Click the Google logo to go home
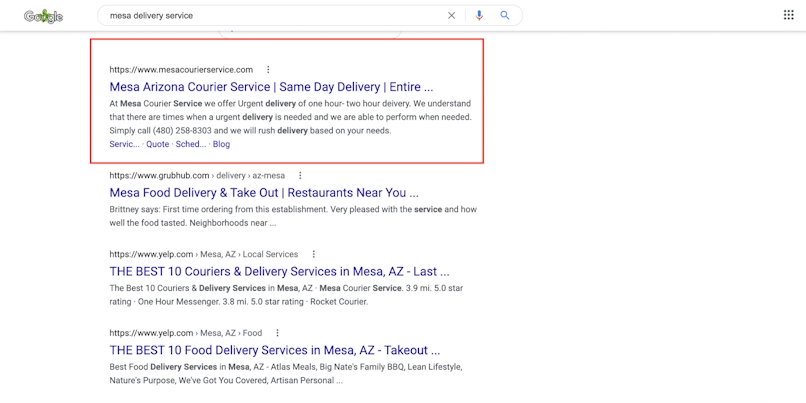The image size is (806, 403). tap(43, 16)
